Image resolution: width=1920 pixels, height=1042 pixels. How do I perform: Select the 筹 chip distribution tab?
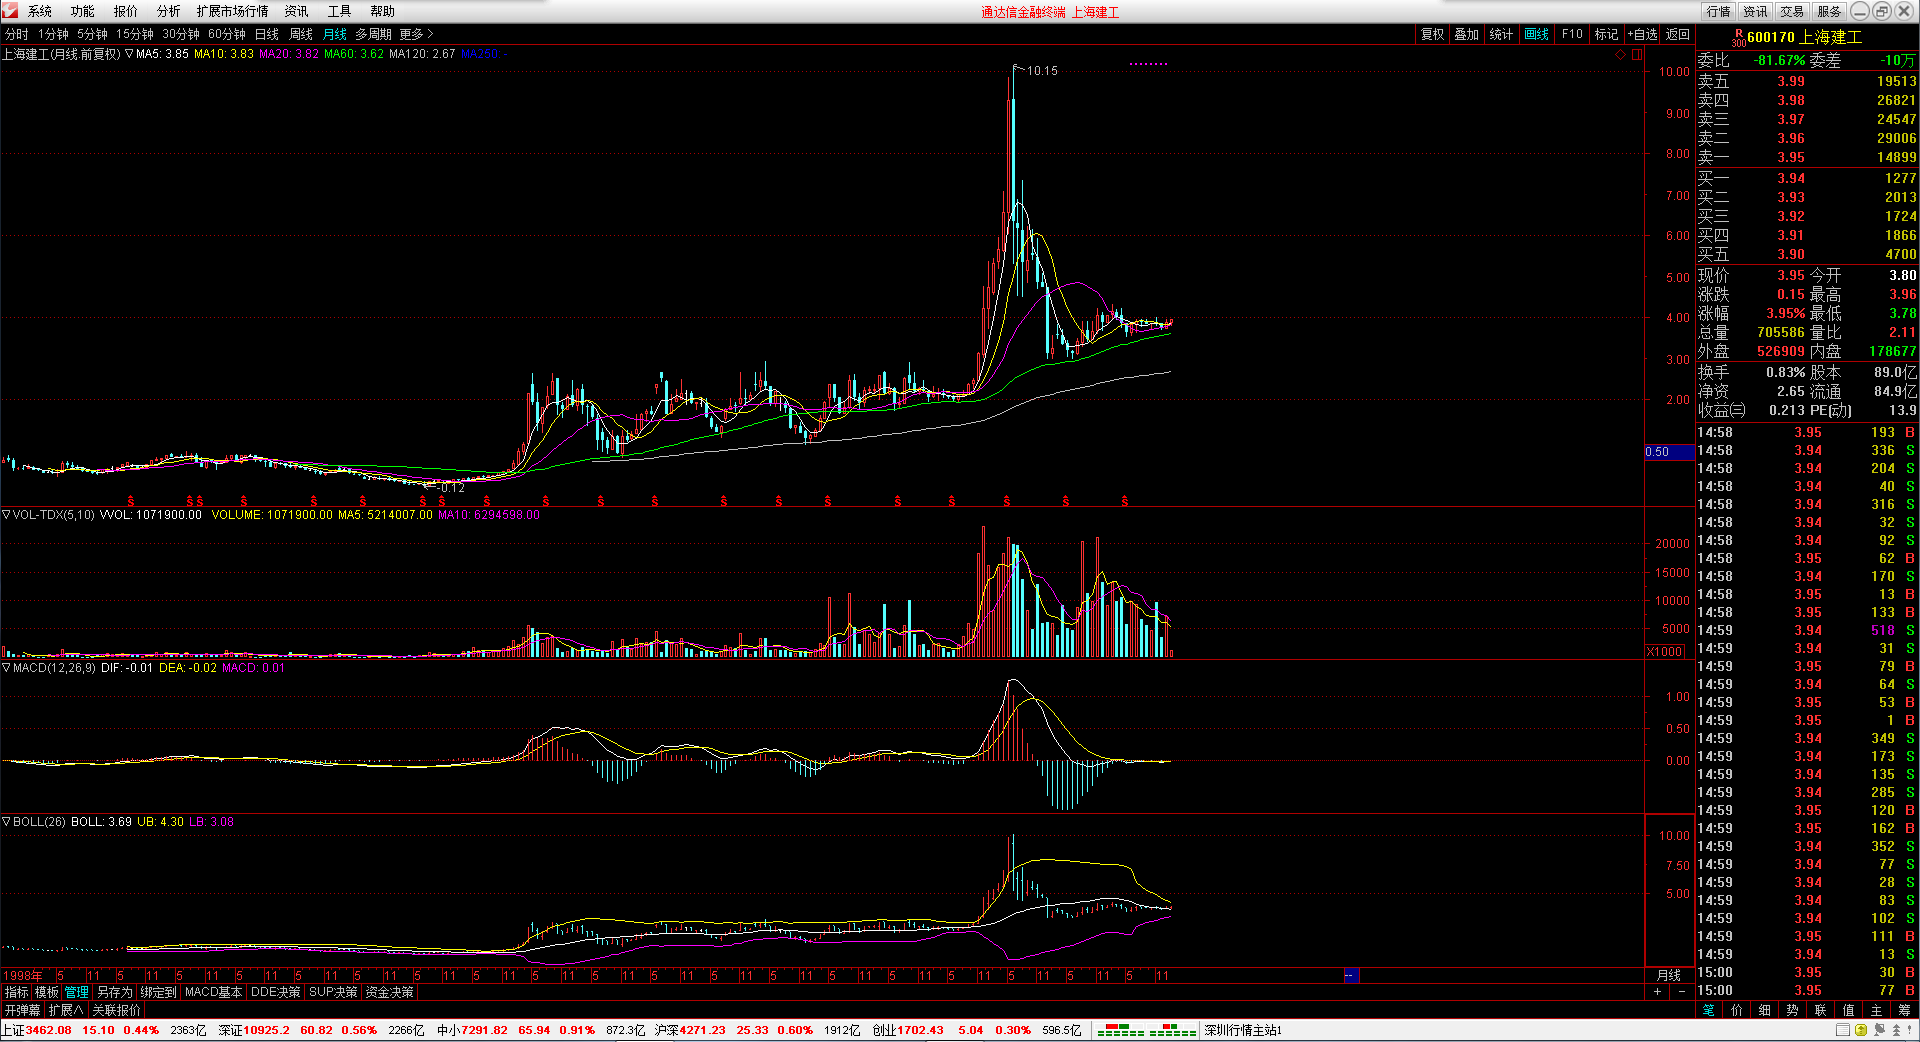(x=1904, y=1010)
